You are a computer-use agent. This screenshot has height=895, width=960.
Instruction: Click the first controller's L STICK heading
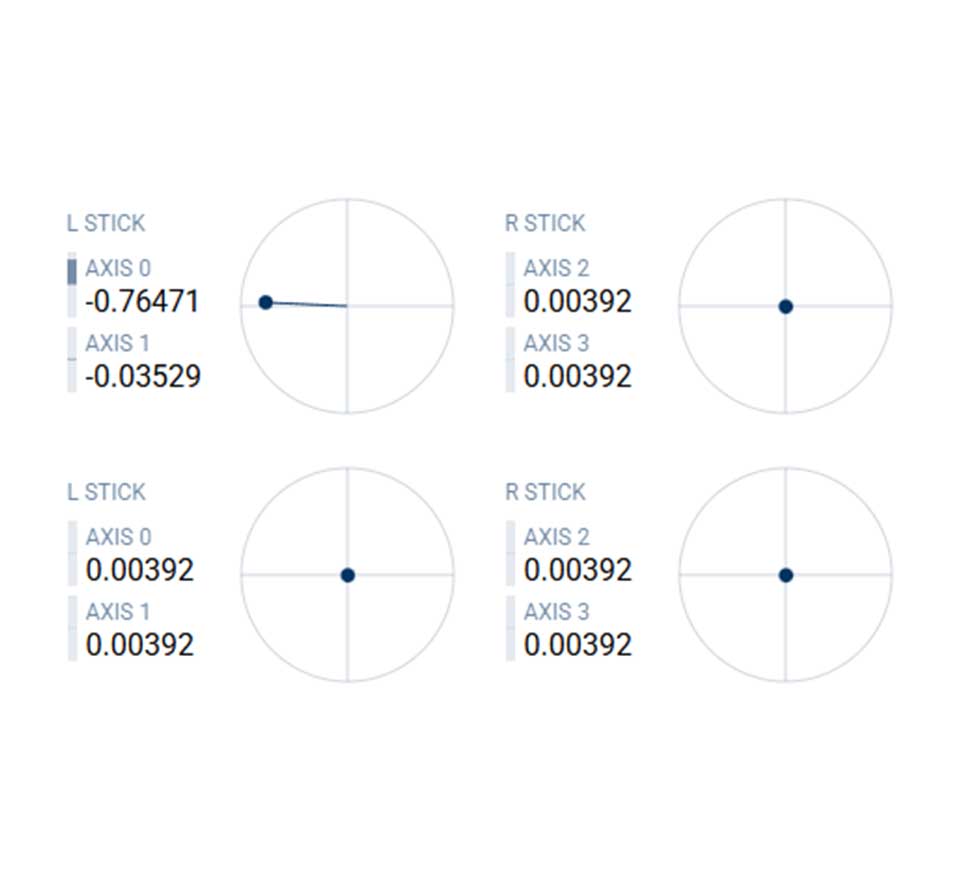pyautogui.click(x=105, y=223)
